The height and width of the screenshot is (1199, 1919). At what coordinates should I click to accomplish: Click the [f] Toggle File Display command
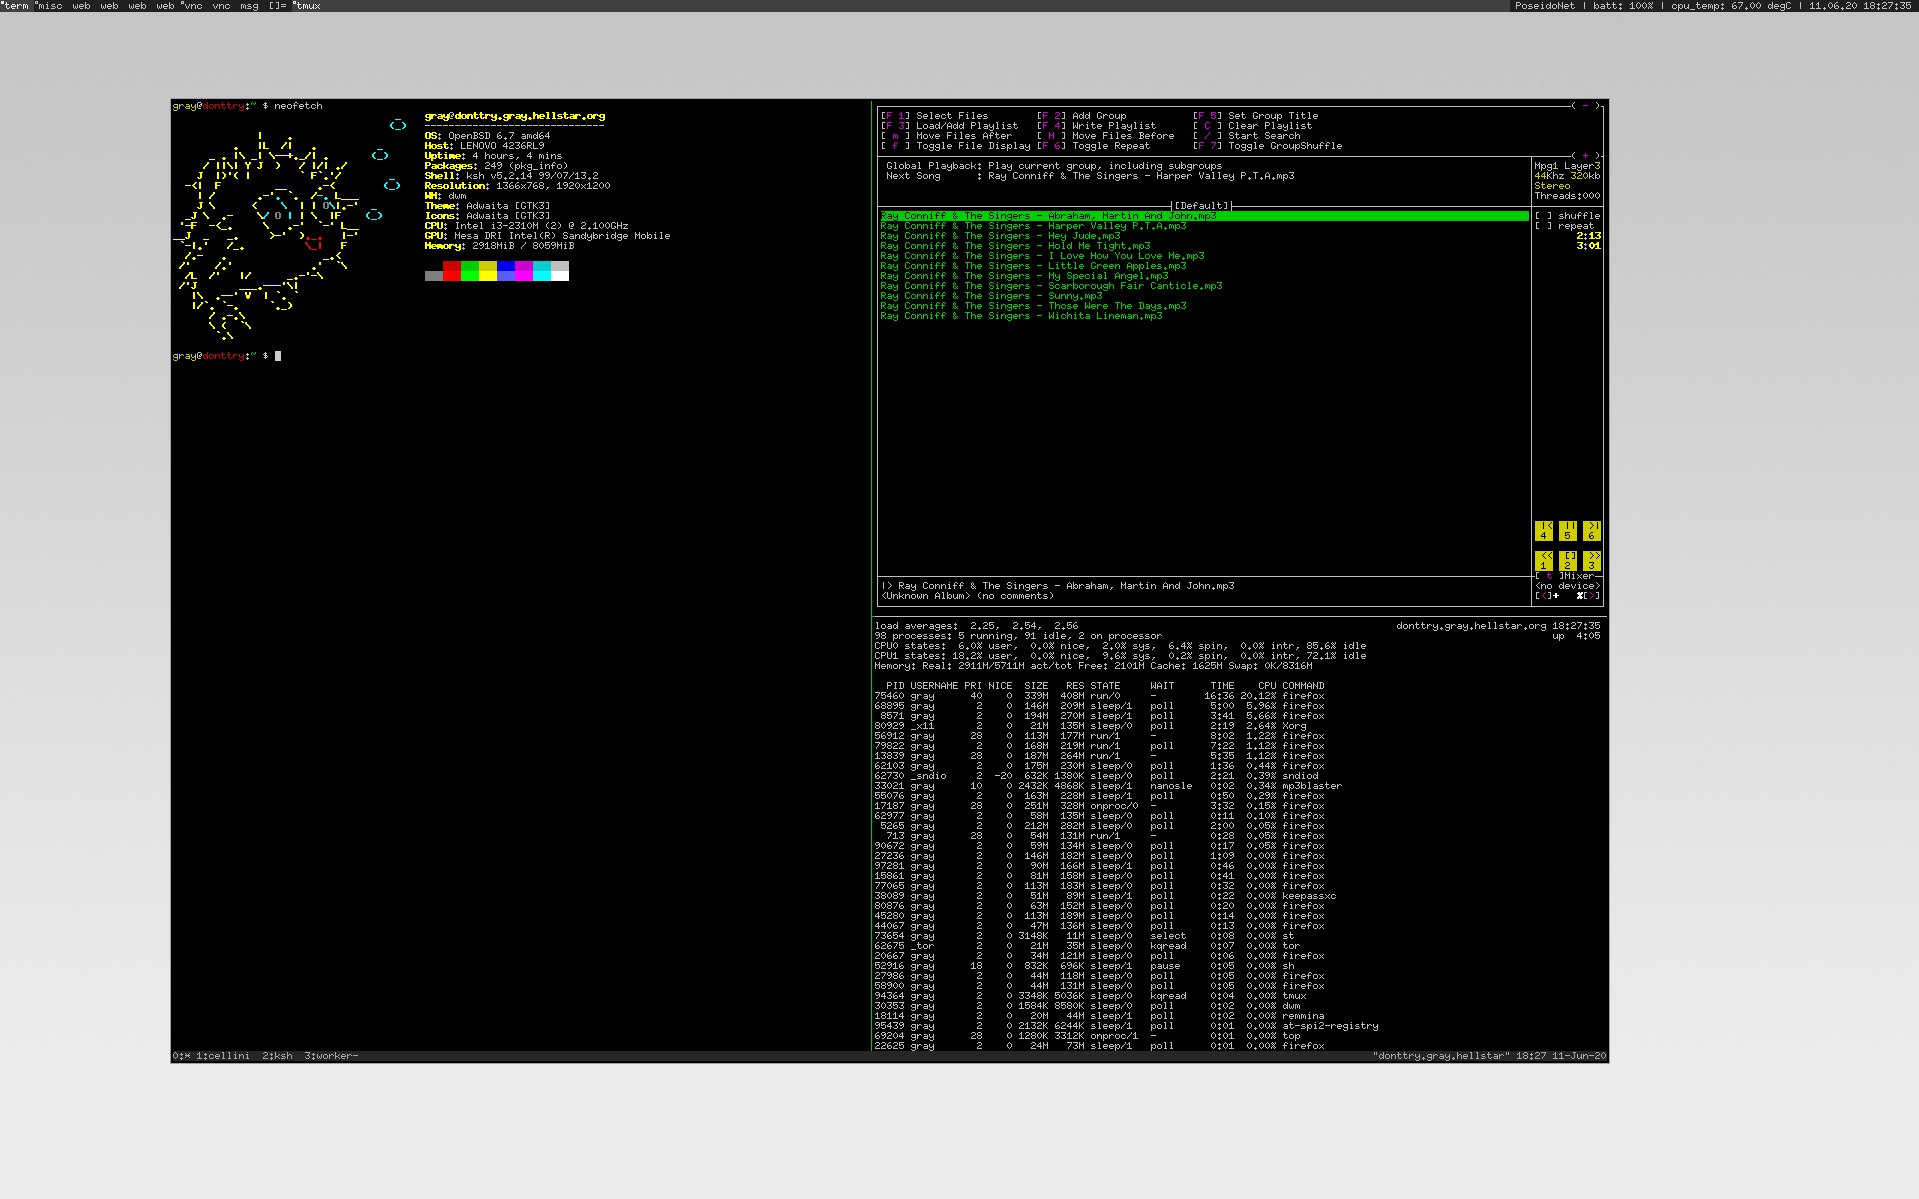pos(955,146)
